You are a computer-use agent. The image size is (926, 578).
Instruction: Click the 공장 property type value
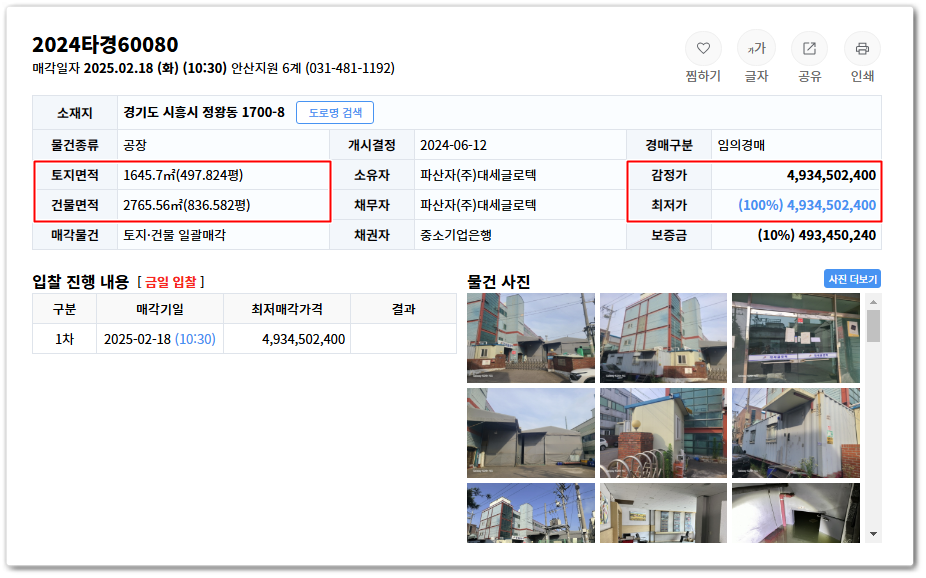point(135,145)
